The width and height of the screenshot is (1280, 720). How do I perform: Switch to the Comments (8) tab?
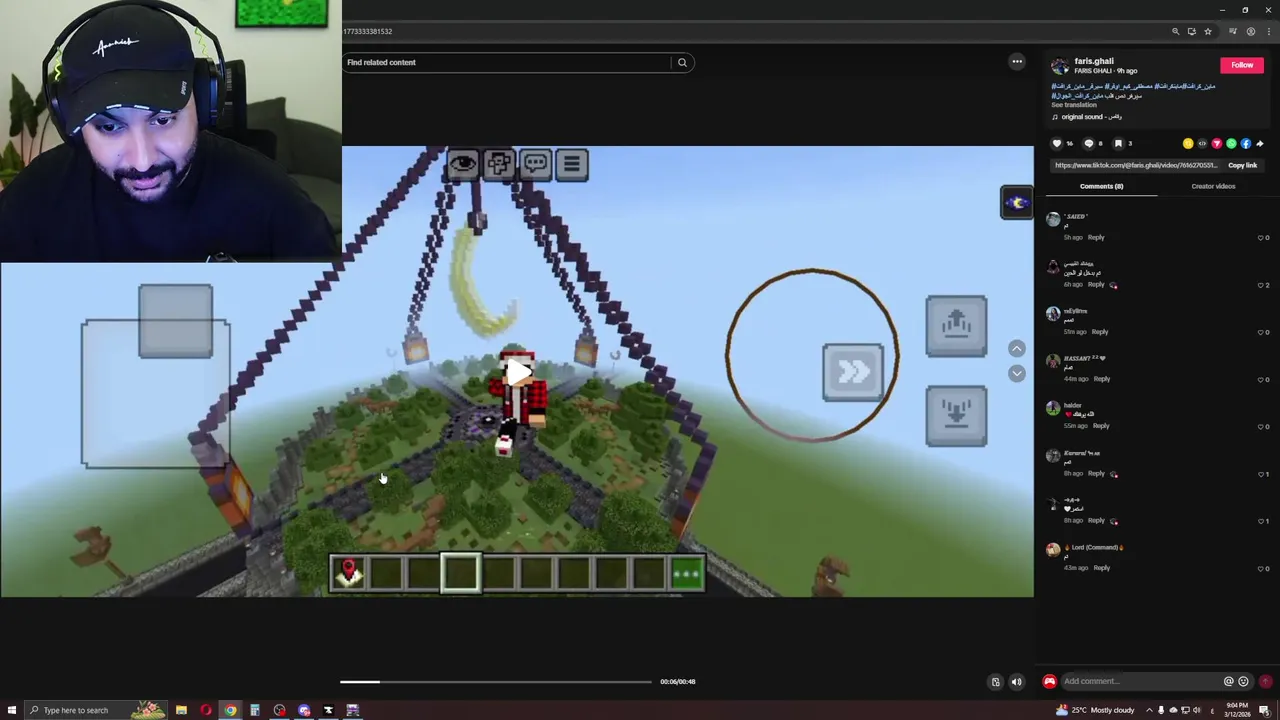1101,186
